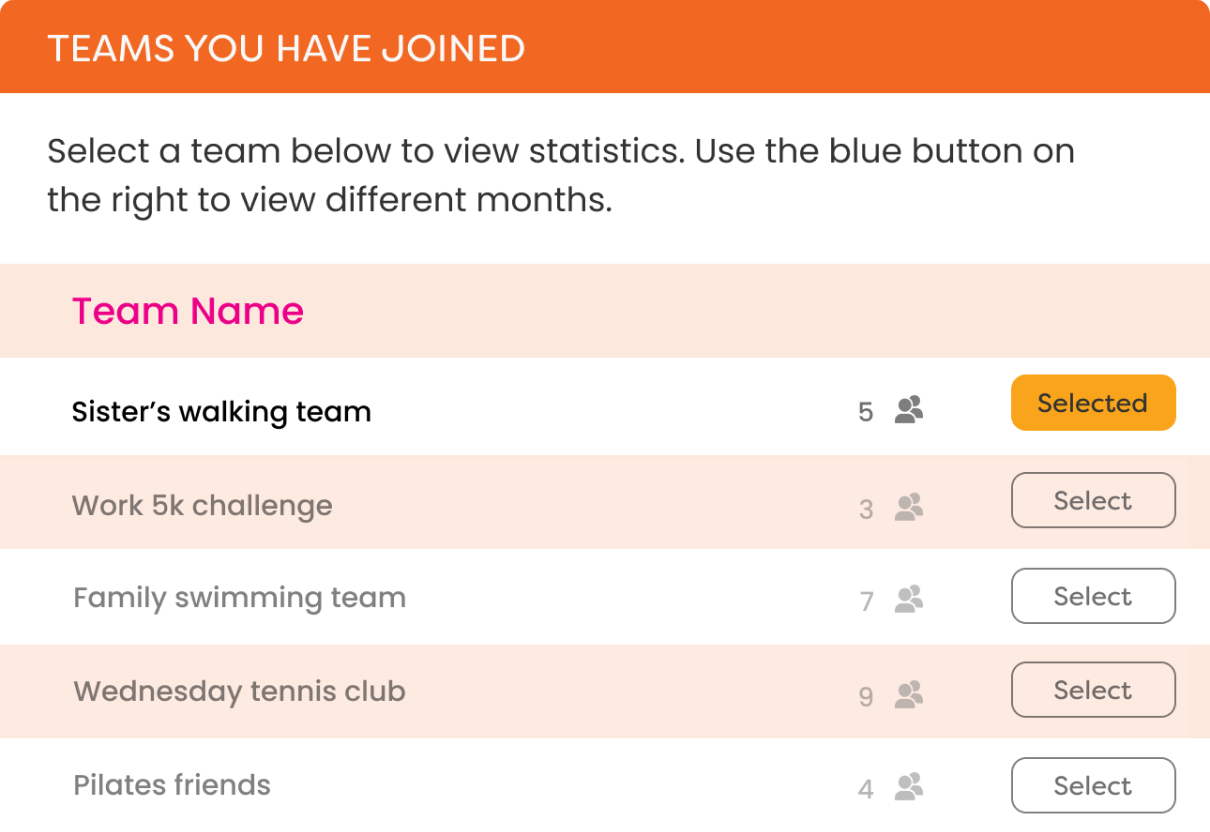Image resolution: width=1210 pixels, height=832 pixels.
Task: Select the Pilates friends team
Action: 1093,786
